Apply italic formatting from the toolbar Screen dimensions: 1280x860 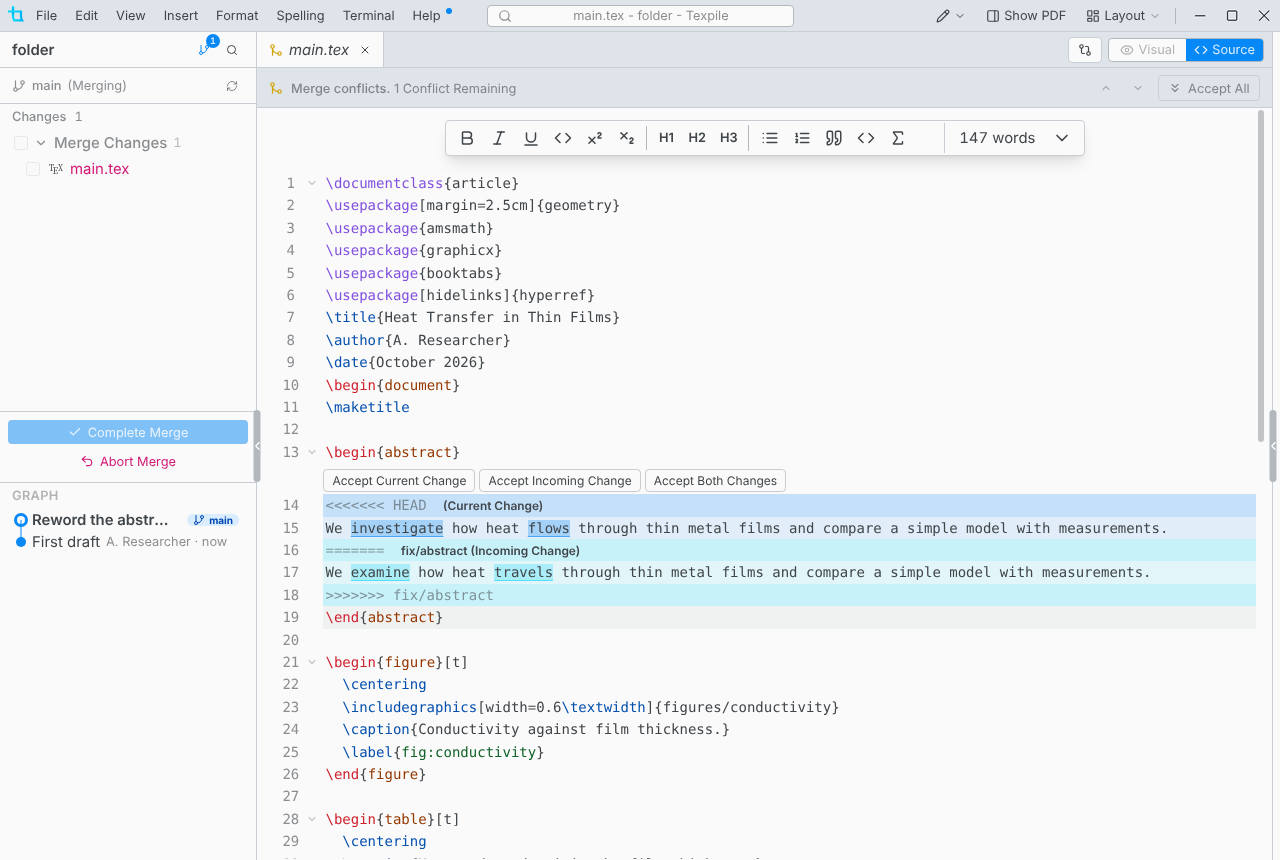pyautogui.click(x=499, y=138)
